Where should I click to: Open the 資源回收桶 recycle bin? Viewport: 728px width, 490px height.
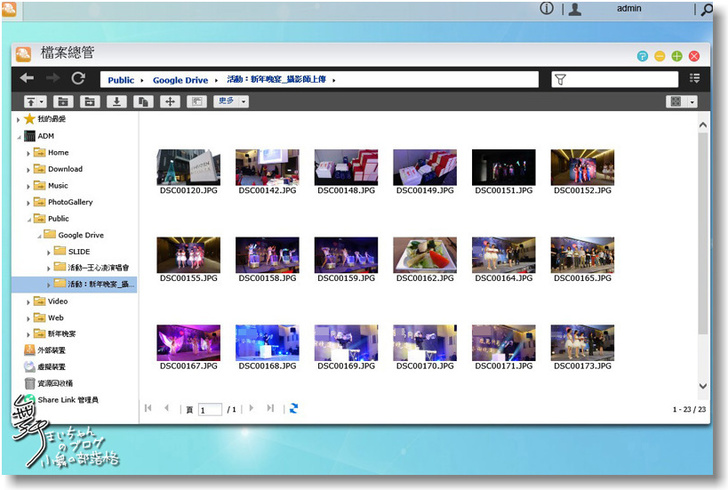click(55, 383)
